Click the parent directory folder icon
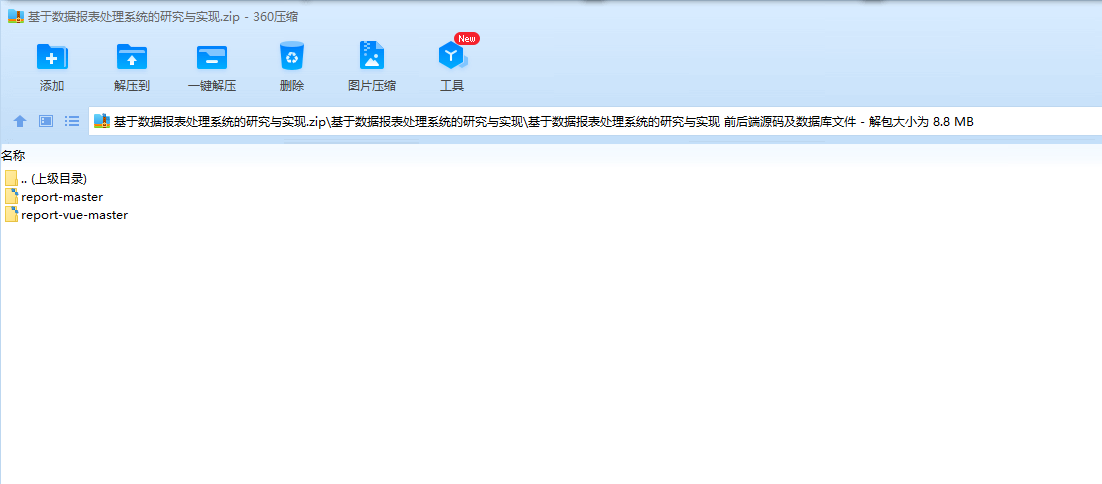The image size is (1102, 484). tap(11, 178)
